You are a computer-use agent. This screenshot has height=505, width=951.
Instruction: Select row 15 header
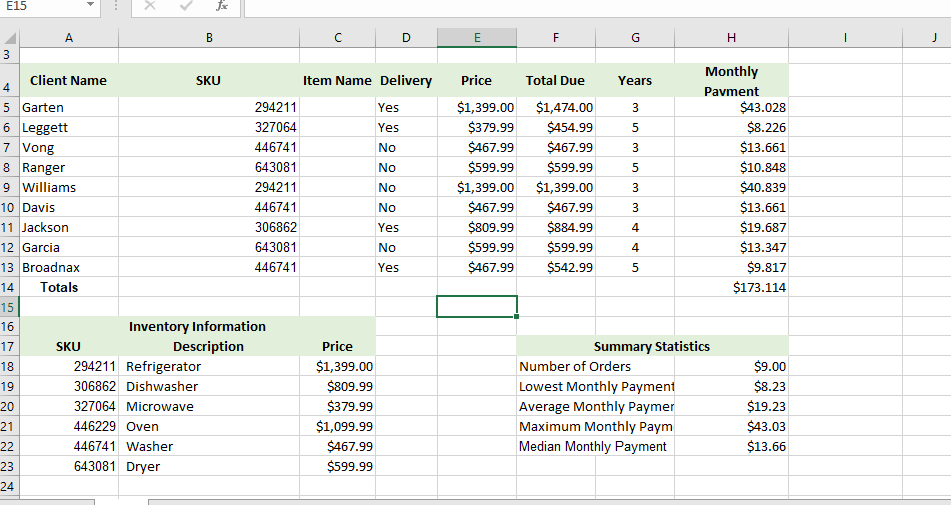click(10, 307)
